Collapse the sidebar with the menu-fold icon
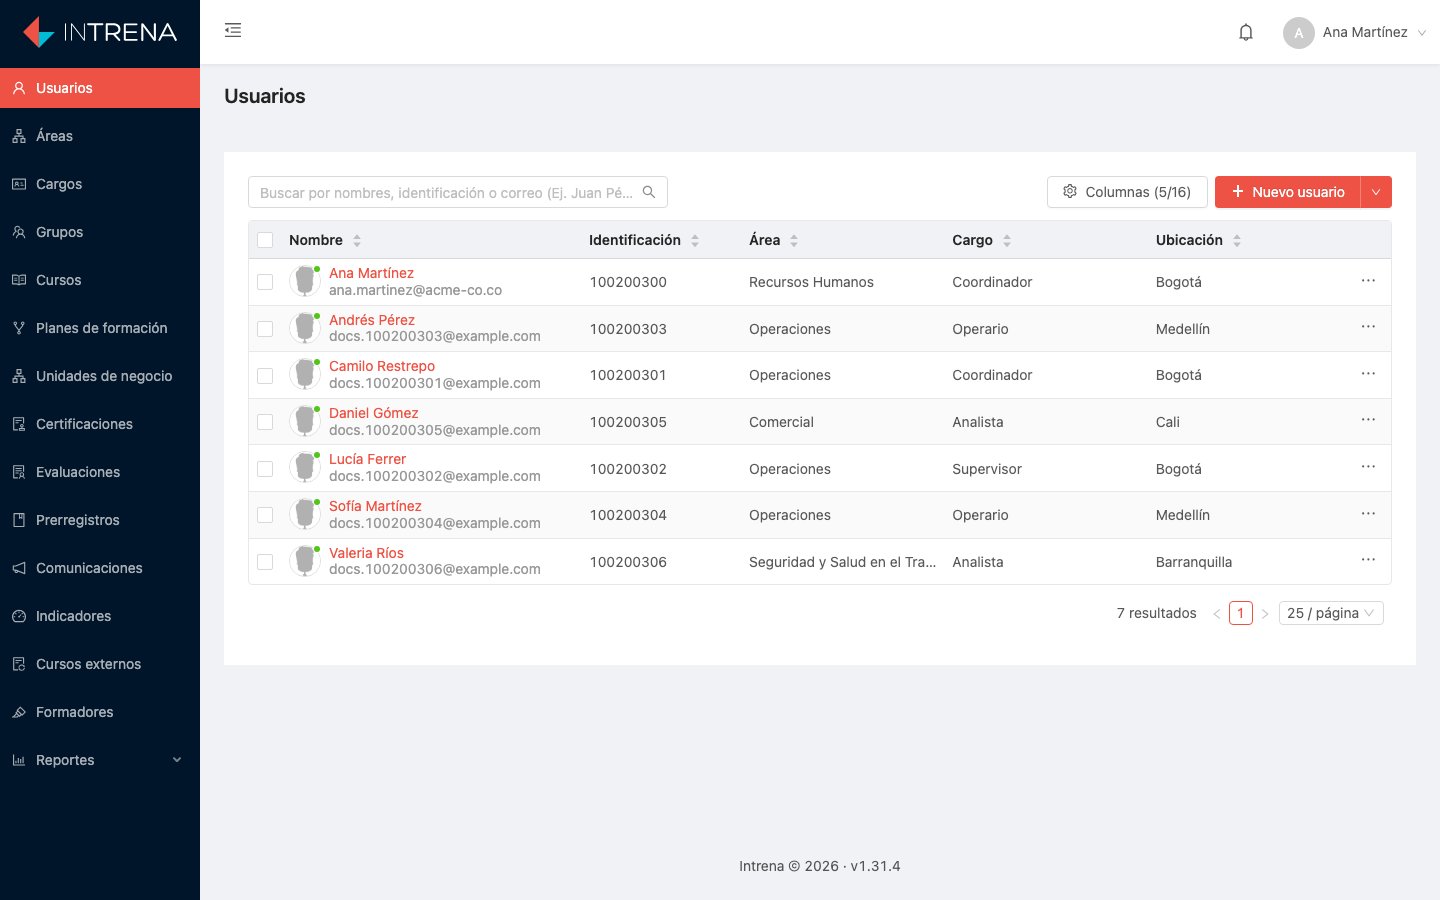This screenshot has height=900, width=1440. point(233,31)
